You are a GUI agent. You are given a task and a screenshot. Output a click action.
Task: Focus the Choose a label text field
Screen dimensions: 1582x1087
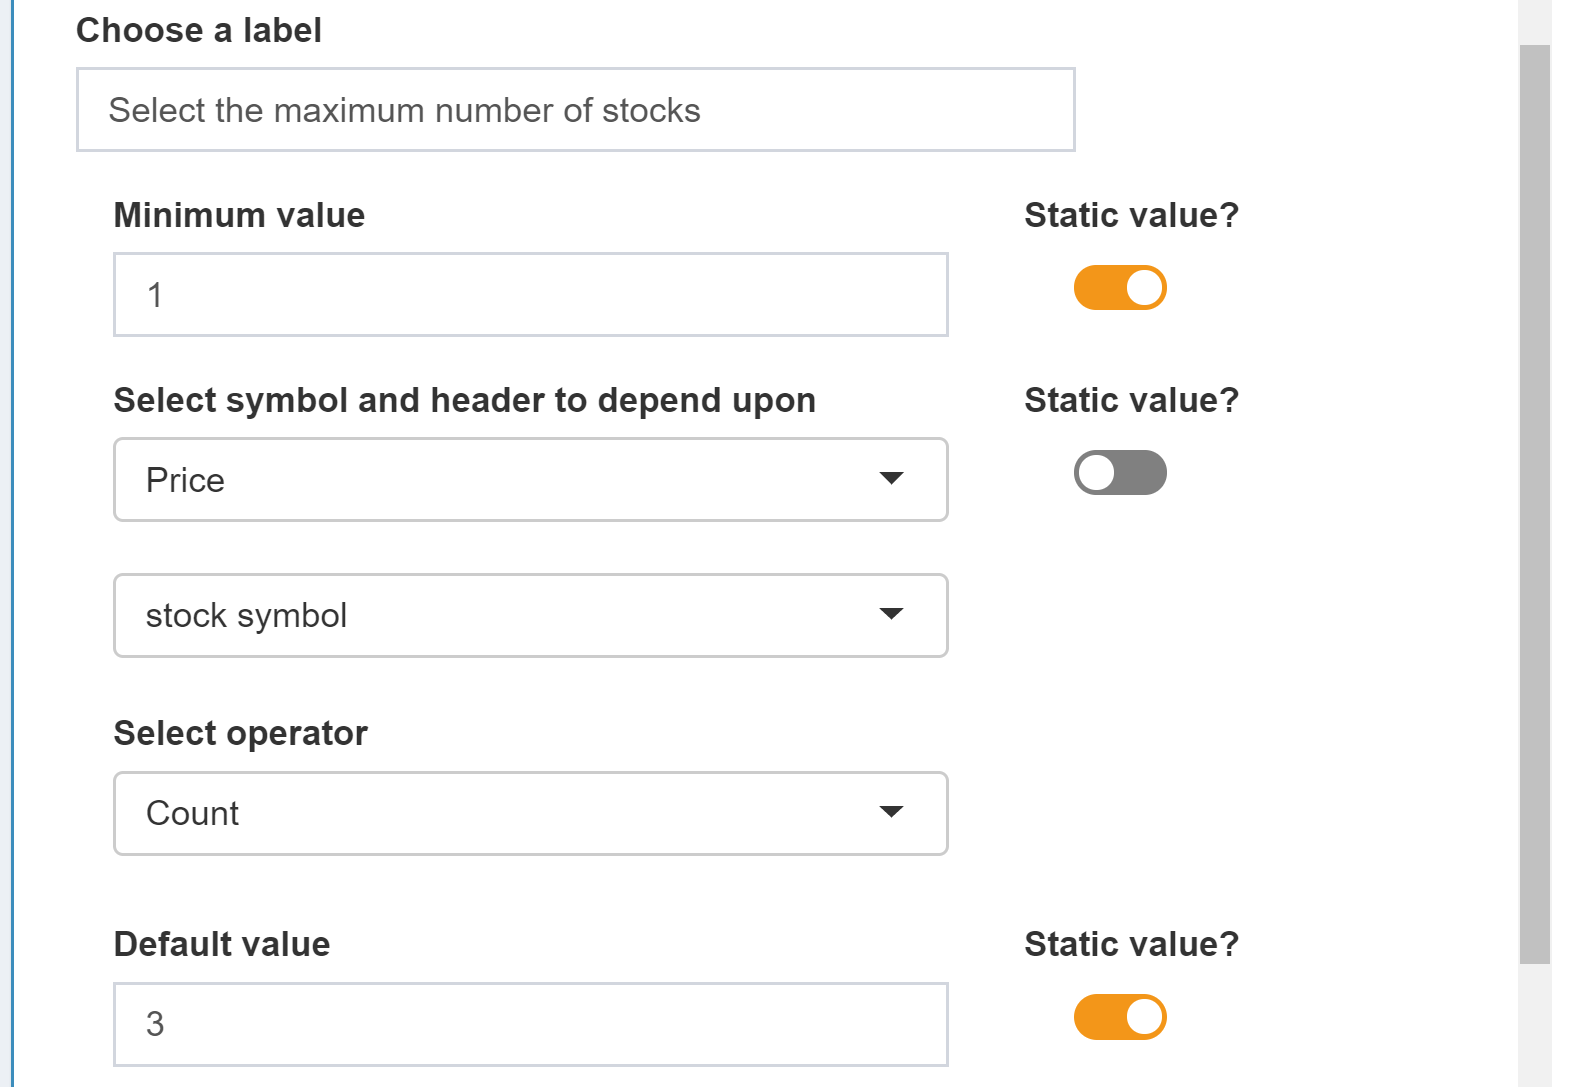coord(575,110)
